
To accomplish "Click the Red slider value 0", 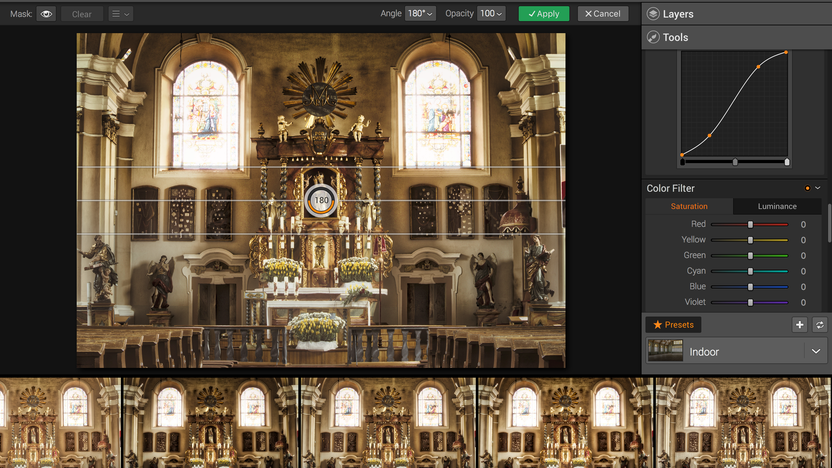I will 803,224.
